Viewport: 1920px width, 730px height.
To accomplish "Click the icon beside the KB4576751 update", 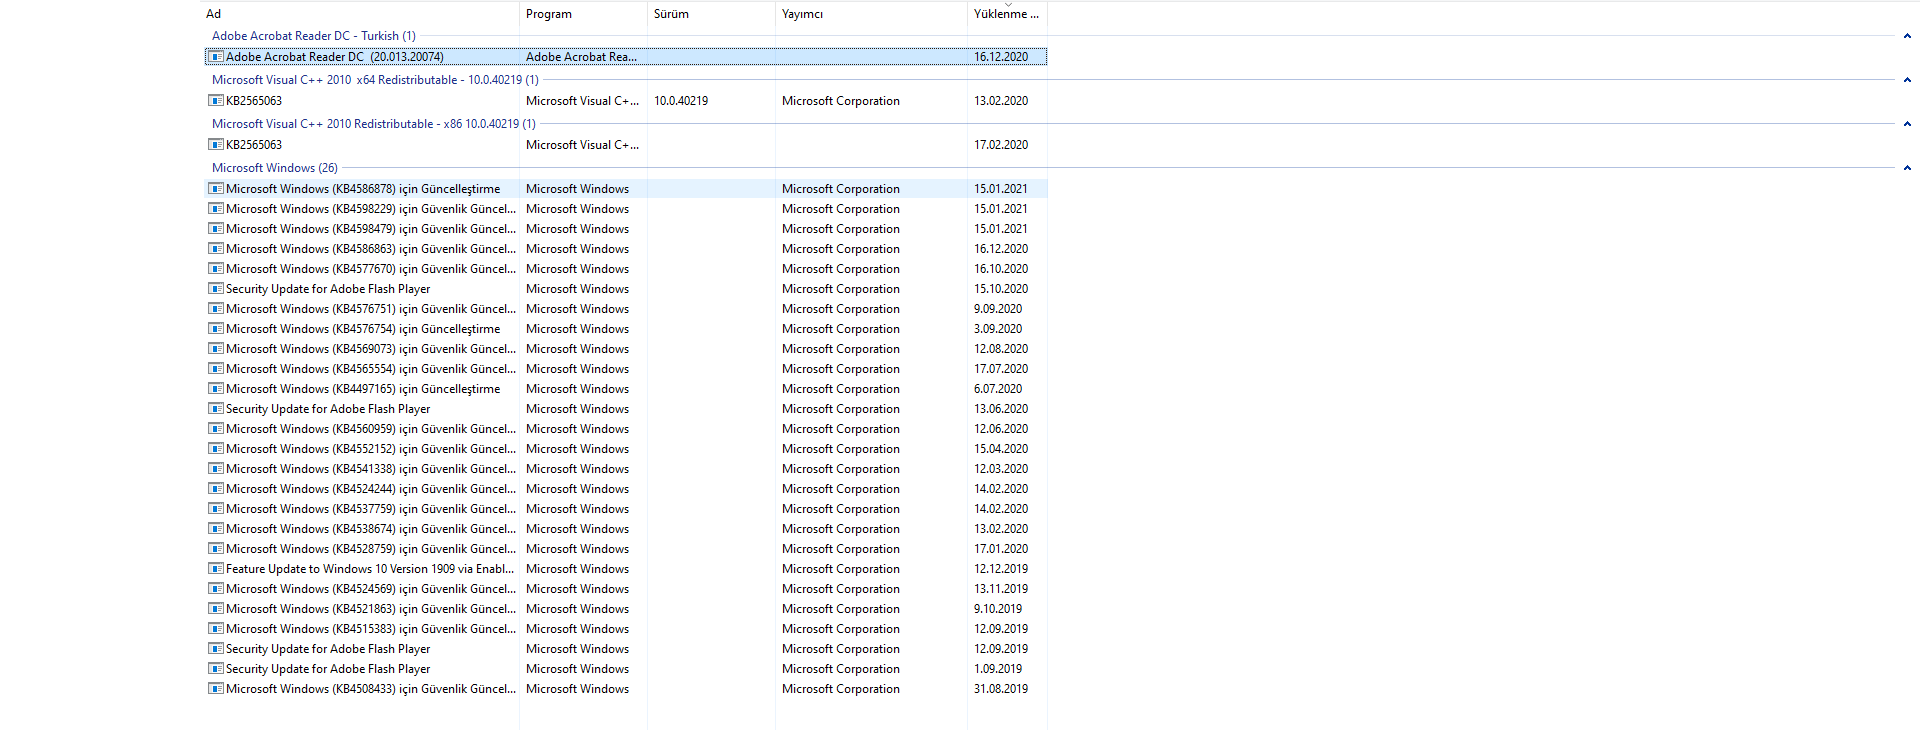I will (x=215, y=309).
